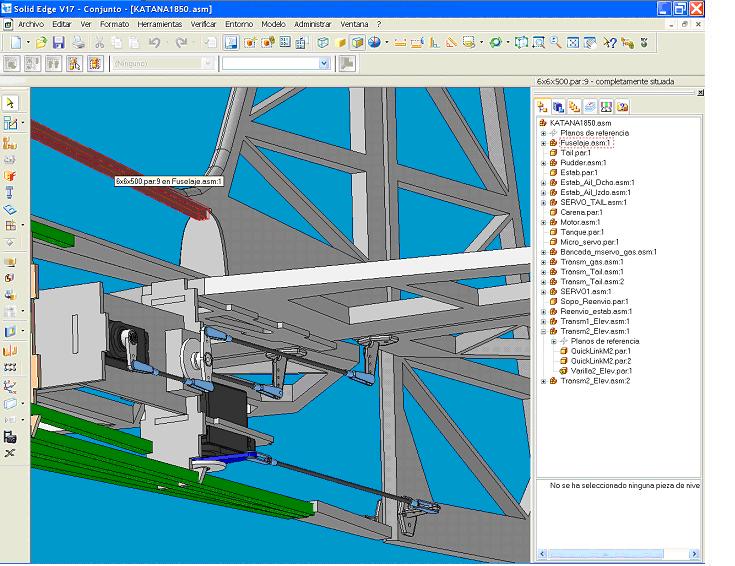The height and width of the screenshot is (566, 735).
Task: Open the Verificar menu
Action: click(203, 23)
